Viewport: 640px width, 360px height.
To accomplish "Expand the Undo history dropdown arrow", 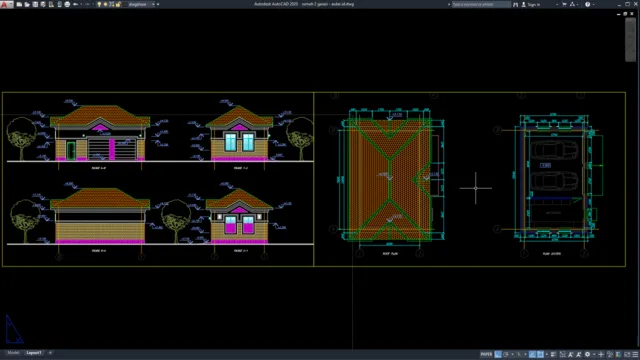I will [x=81, y=4].
